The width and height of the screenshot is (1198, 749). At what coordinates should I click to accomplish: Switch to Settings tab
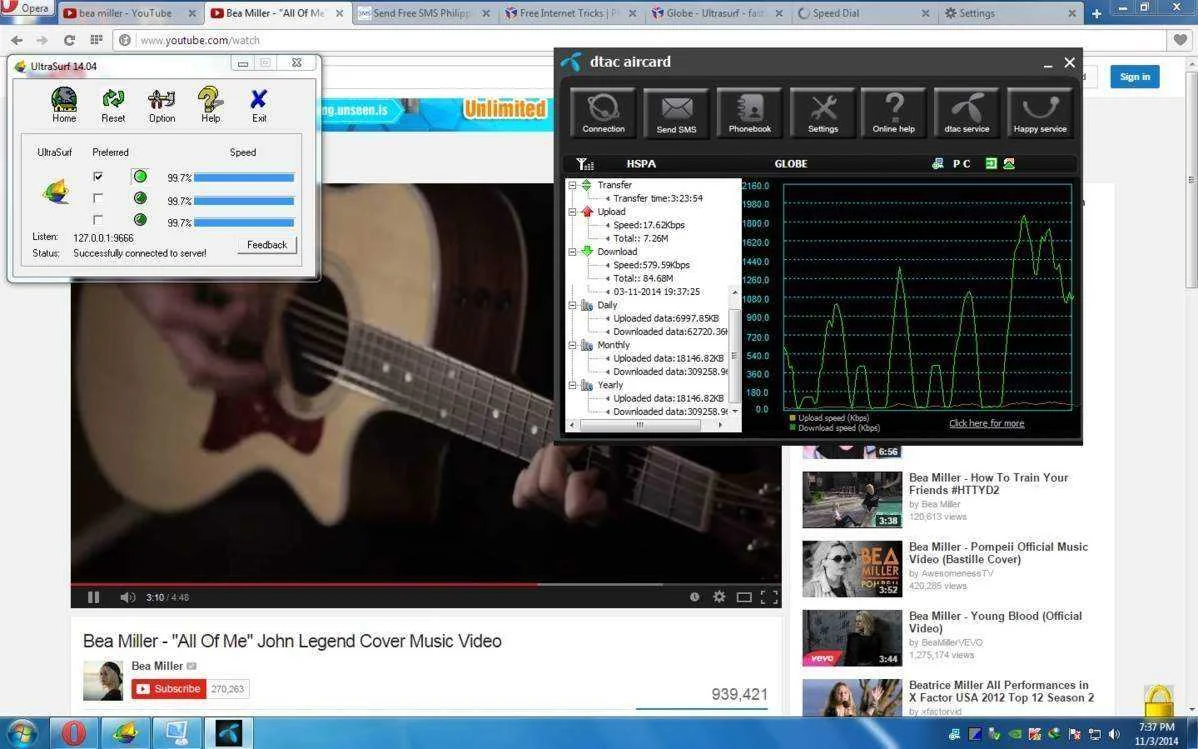click(x=1010, y=13)
